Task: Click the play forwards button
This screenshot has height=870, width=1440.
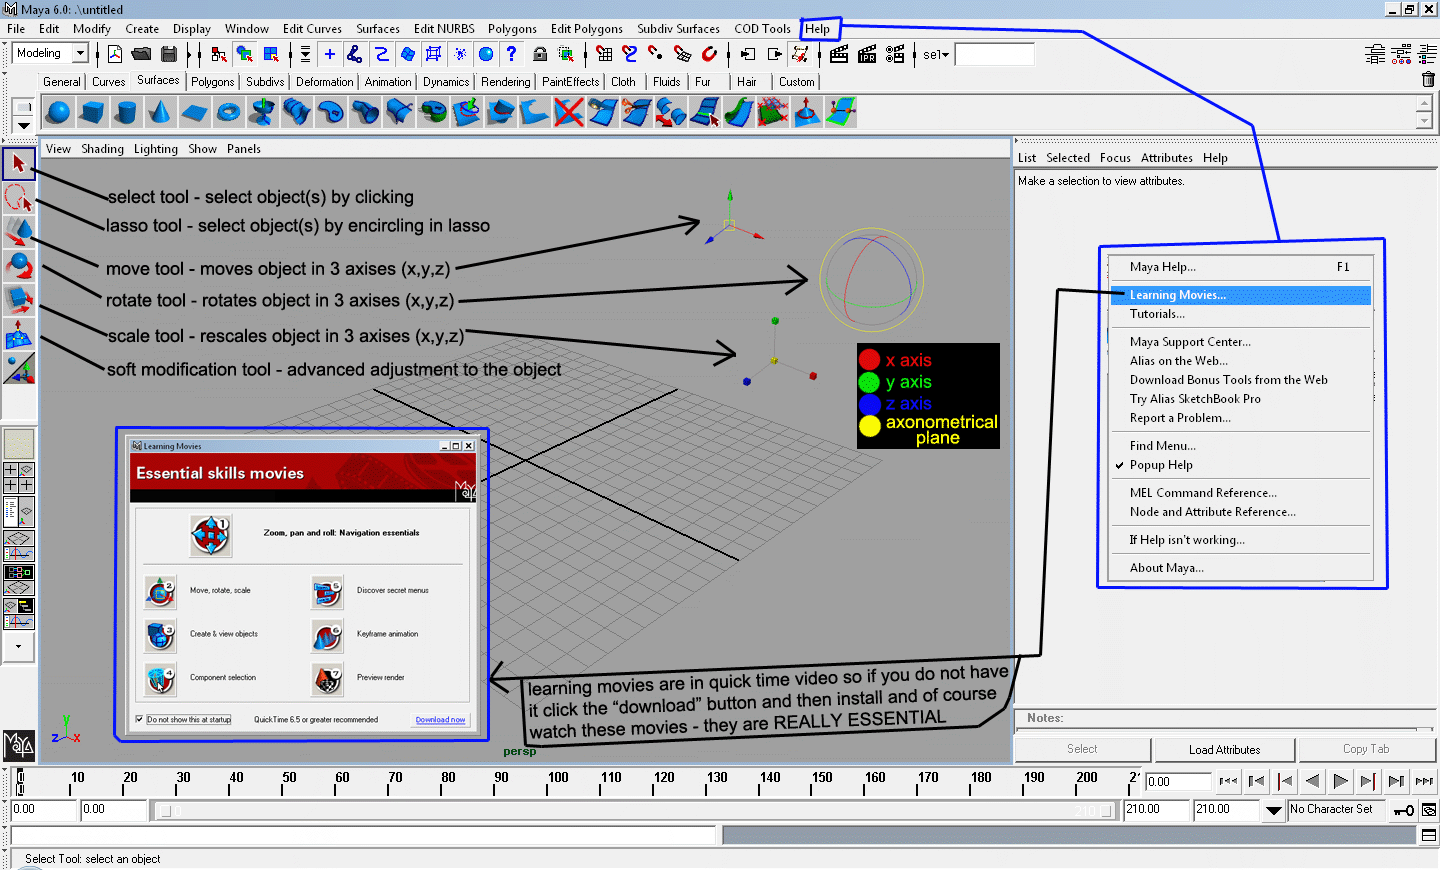Action: (1341, 781)
